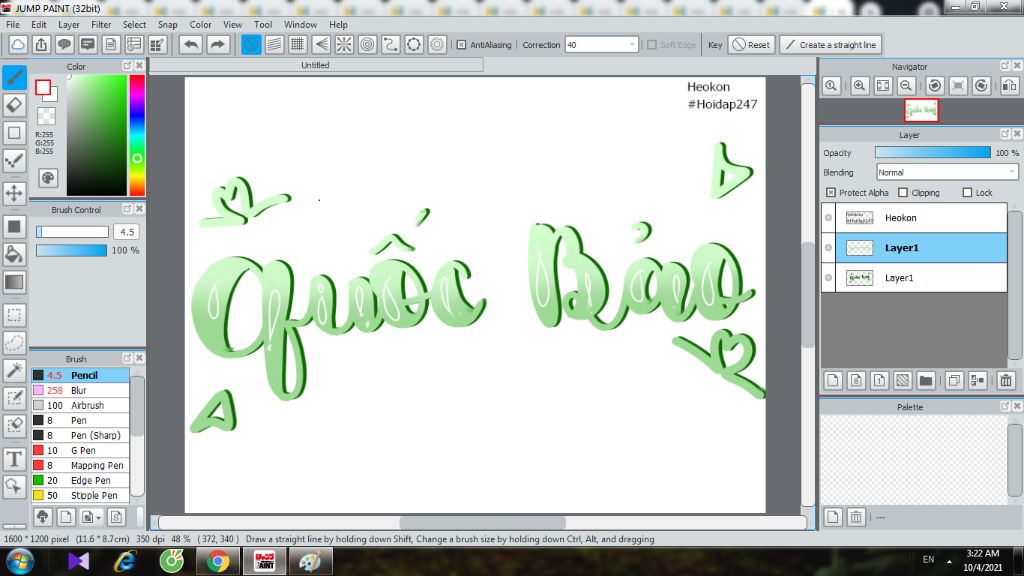Add a new layer folder
This screenshot has height=576, width=1024.
(925, 380)
